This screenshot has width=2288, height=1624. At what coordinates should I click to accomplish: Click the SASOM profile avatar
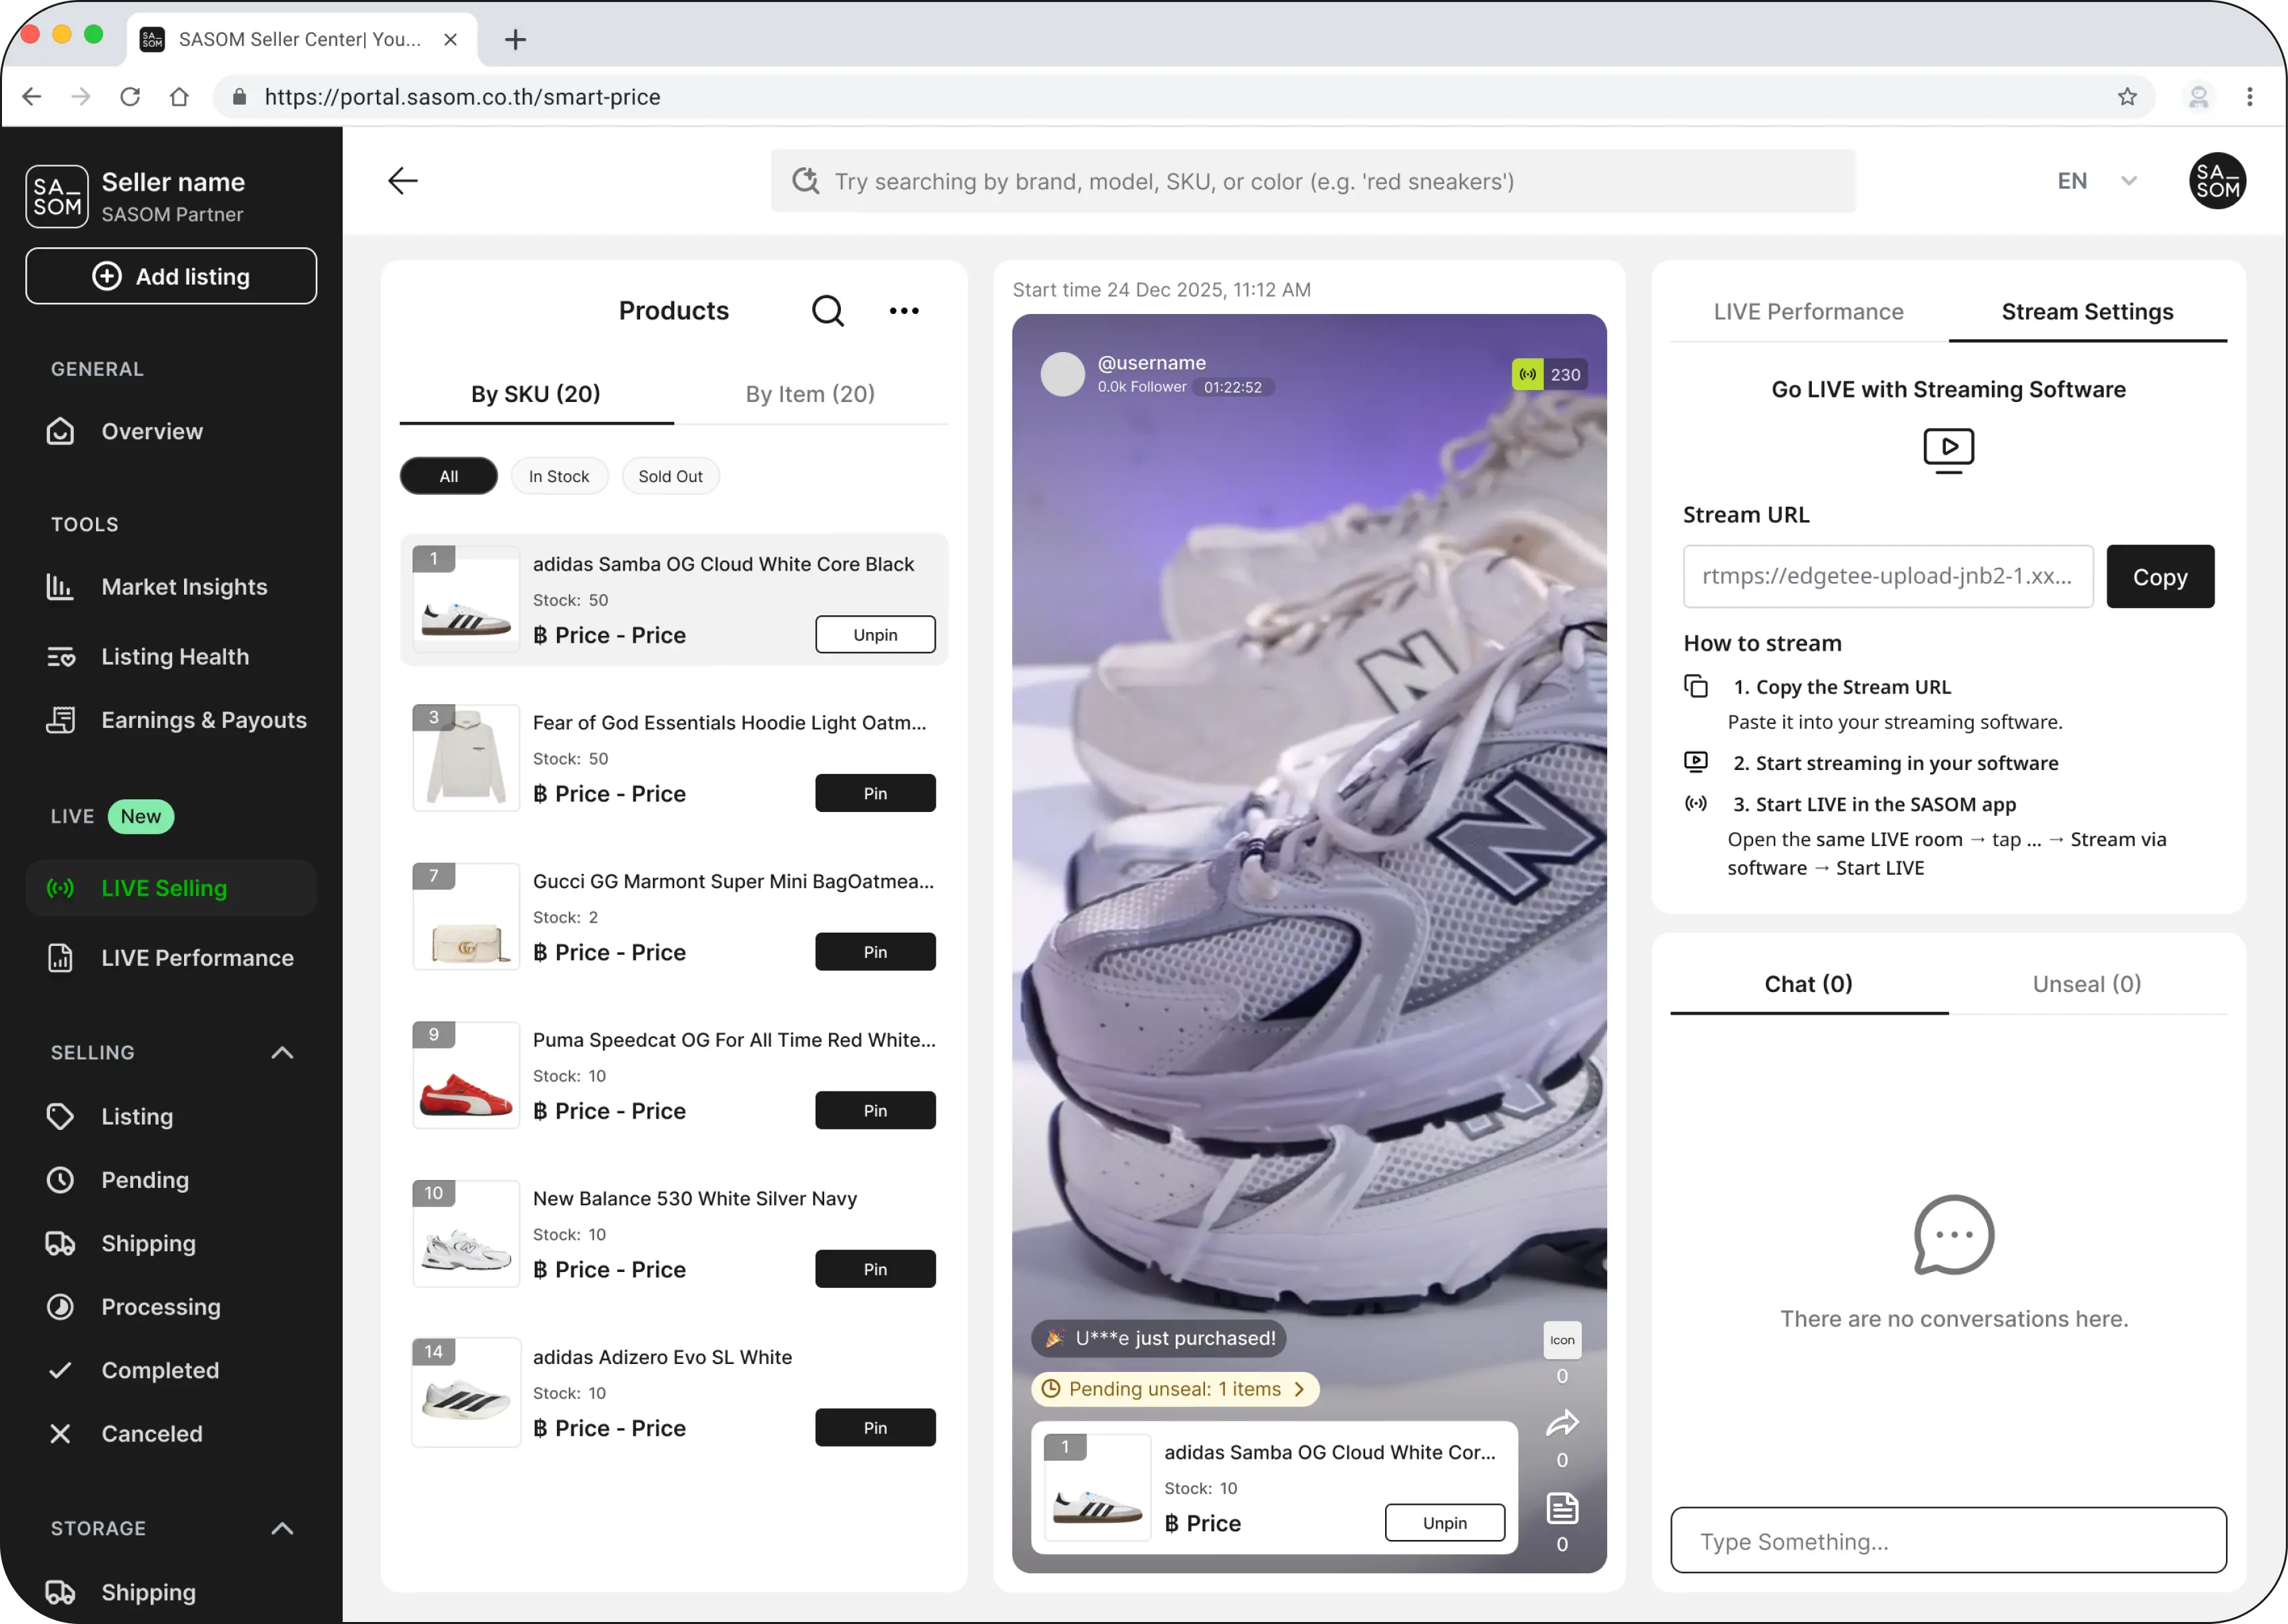pyautogui.click(x=2217, y=181)
